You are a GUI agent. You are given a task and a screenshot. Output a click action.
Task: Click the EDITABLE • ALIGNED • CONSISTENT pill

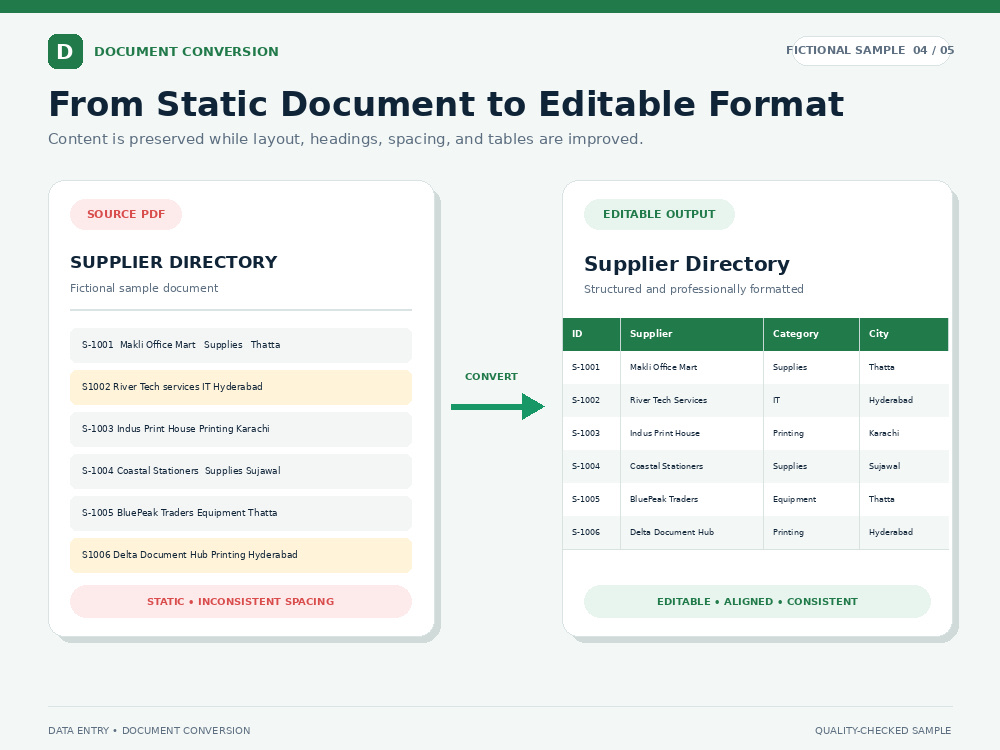pyautogui.click(x=757, y=601)
